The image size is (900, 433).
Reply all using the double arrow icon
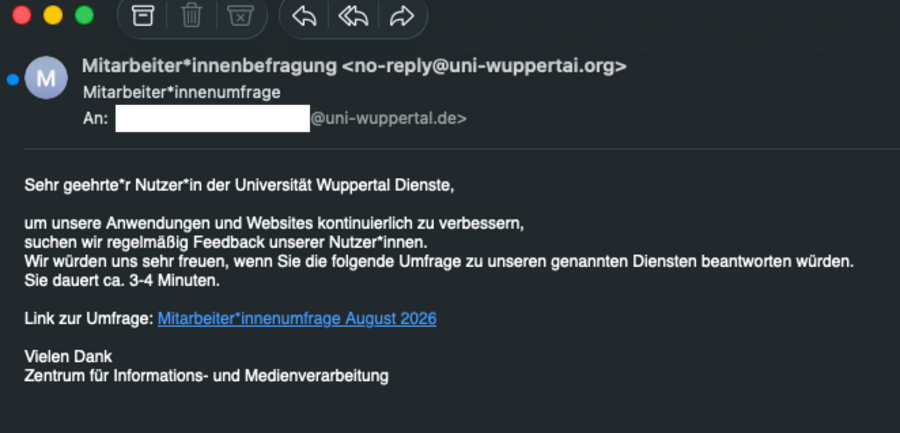pyautogui.click(x=354, y=16)
